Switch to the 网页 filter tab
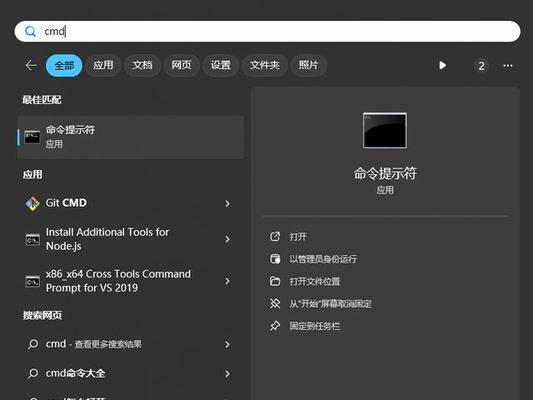533x400 pixels. (181, 65)
